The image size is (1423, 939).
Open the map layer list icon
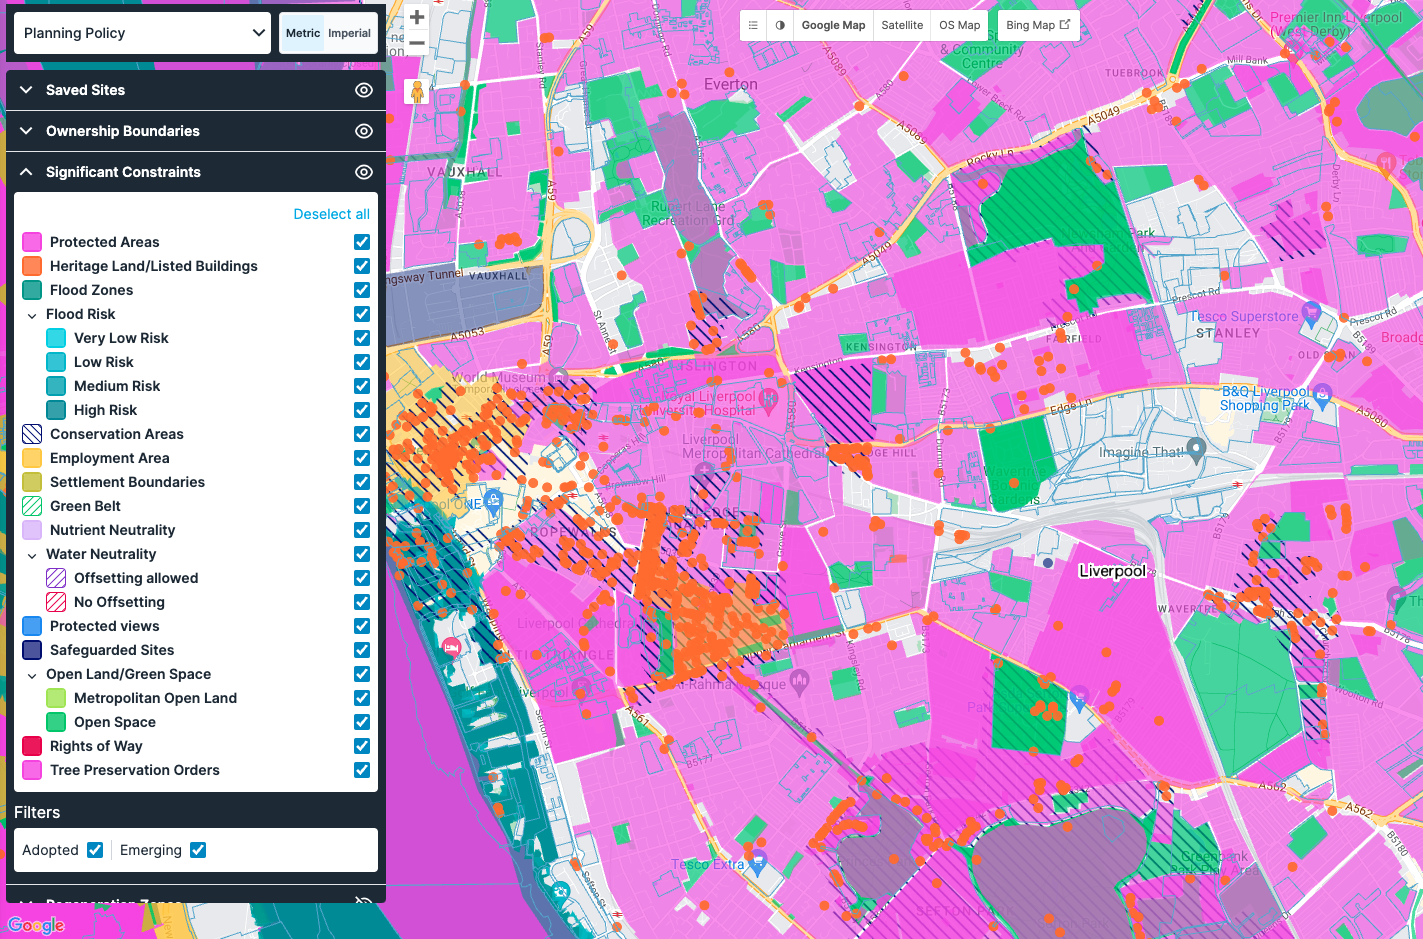pos(753,25)
